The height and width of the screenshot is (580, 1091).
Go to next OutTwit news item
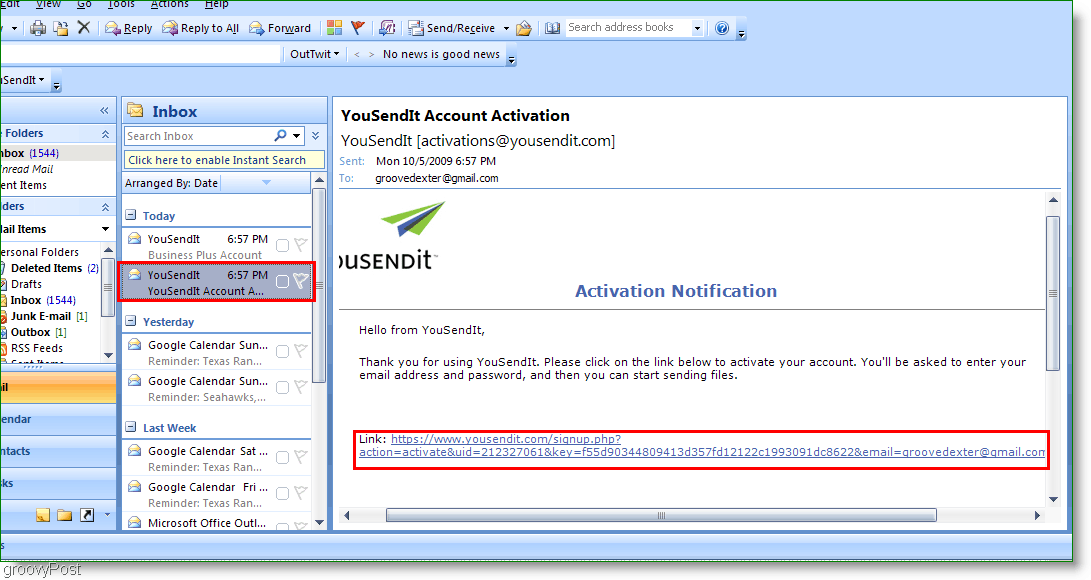point(372,54)
